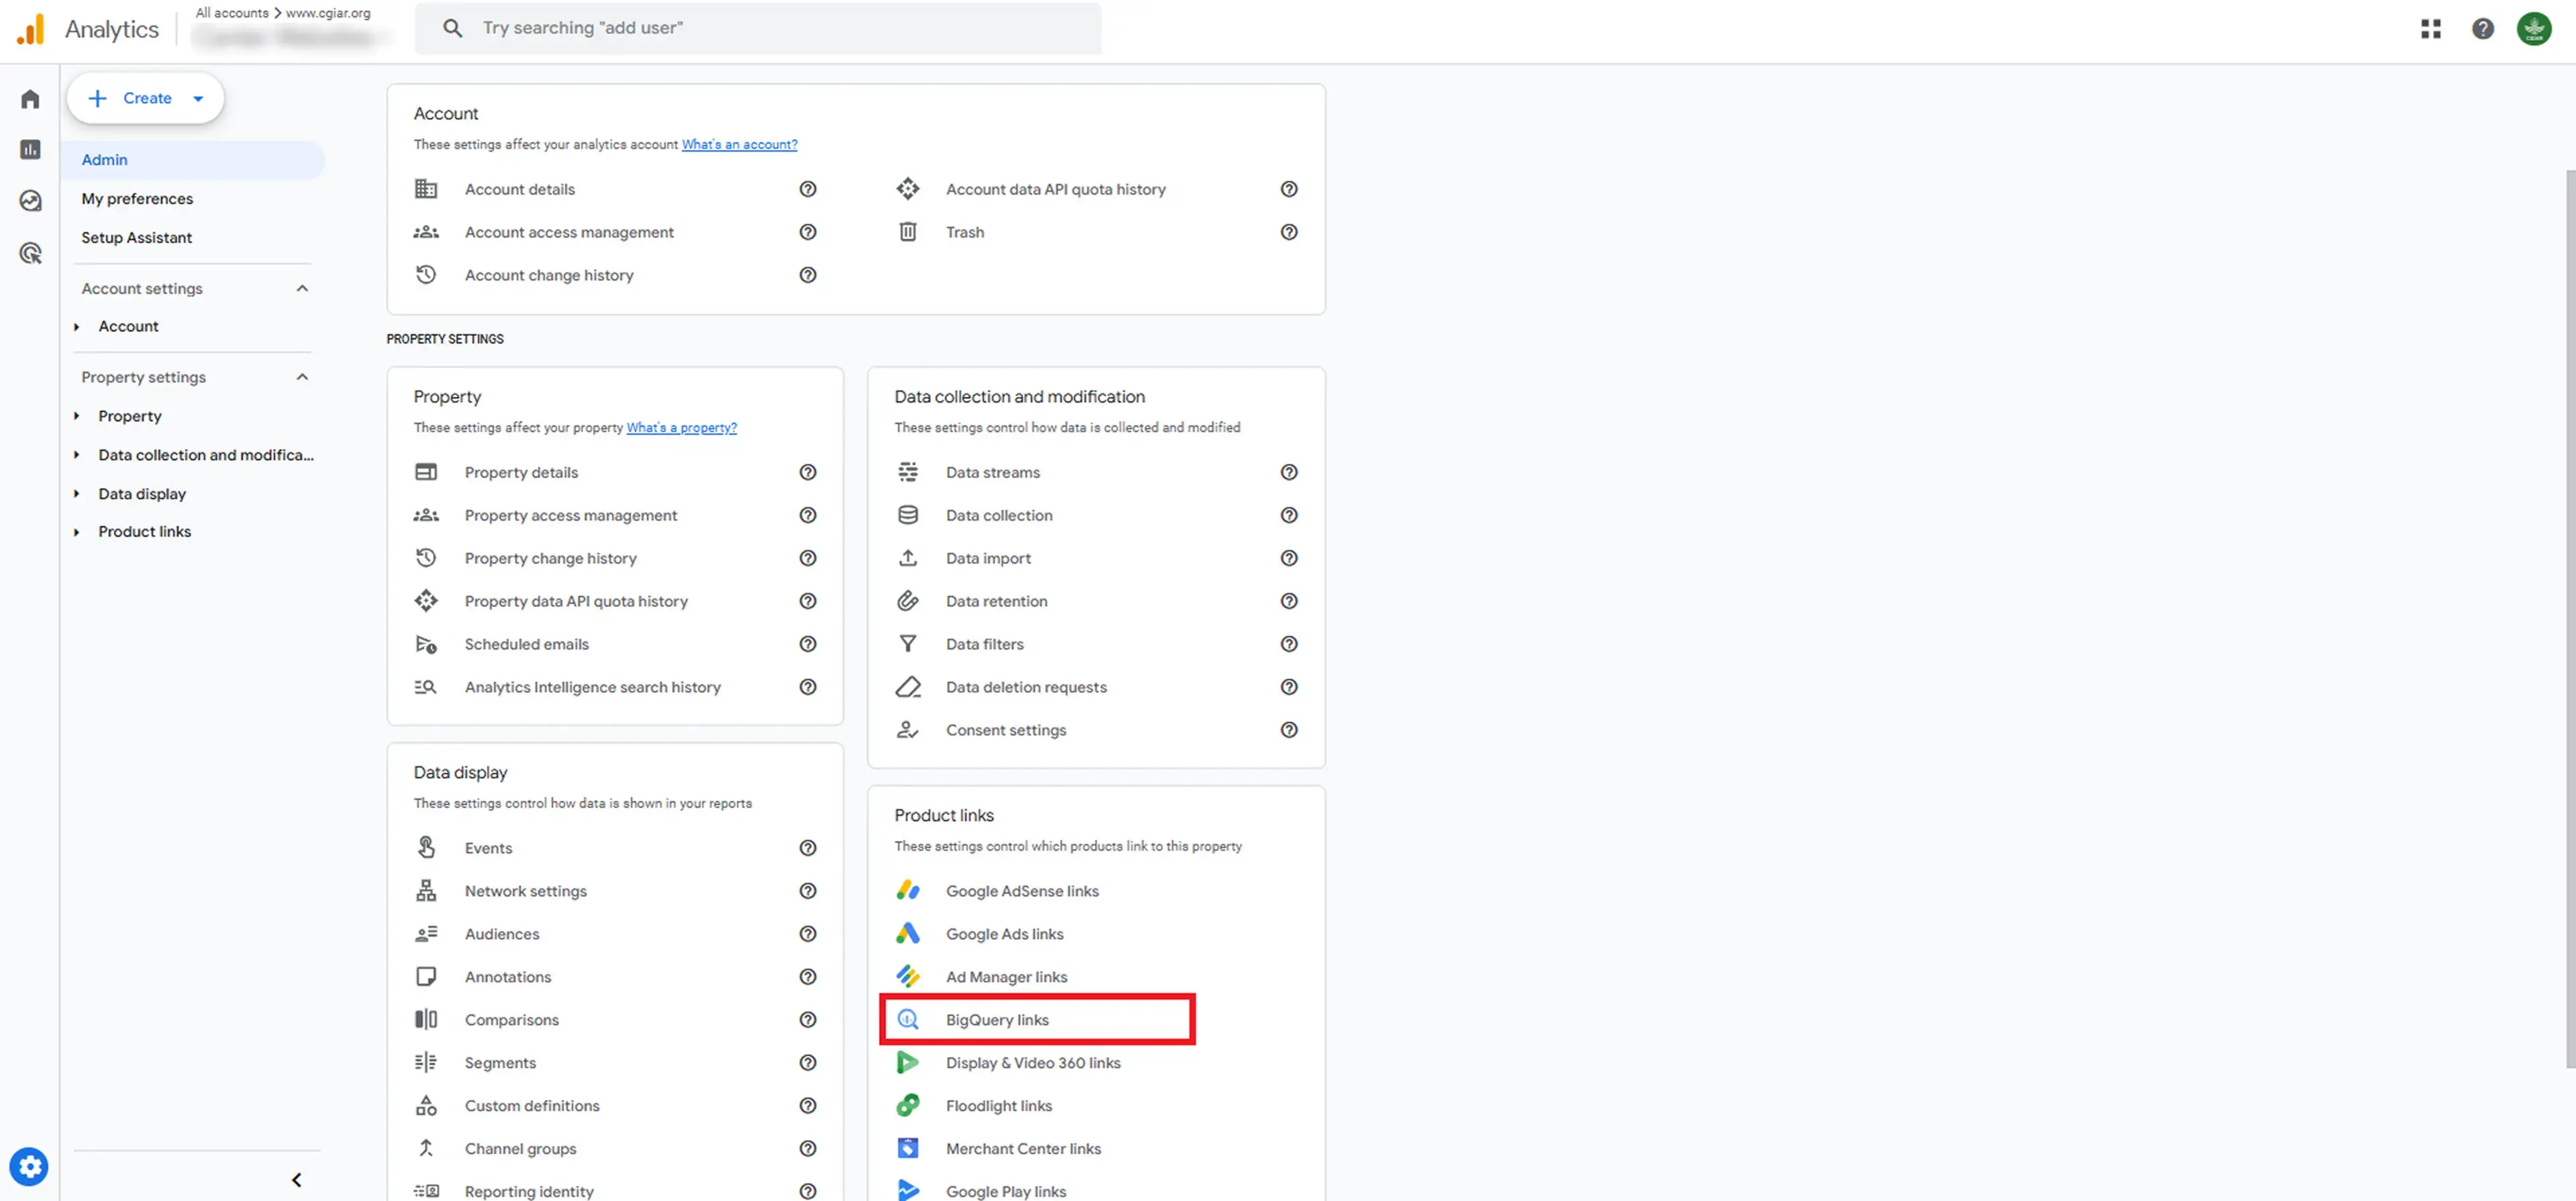Collapse the Property settings section
This screenshot has height=1201, width=2576.
pos(302,377)
